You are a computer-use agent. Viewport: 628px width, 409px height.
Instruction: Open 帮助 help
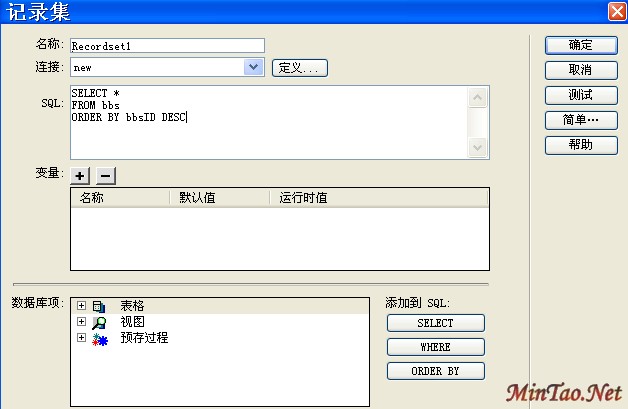coord(580,145)
